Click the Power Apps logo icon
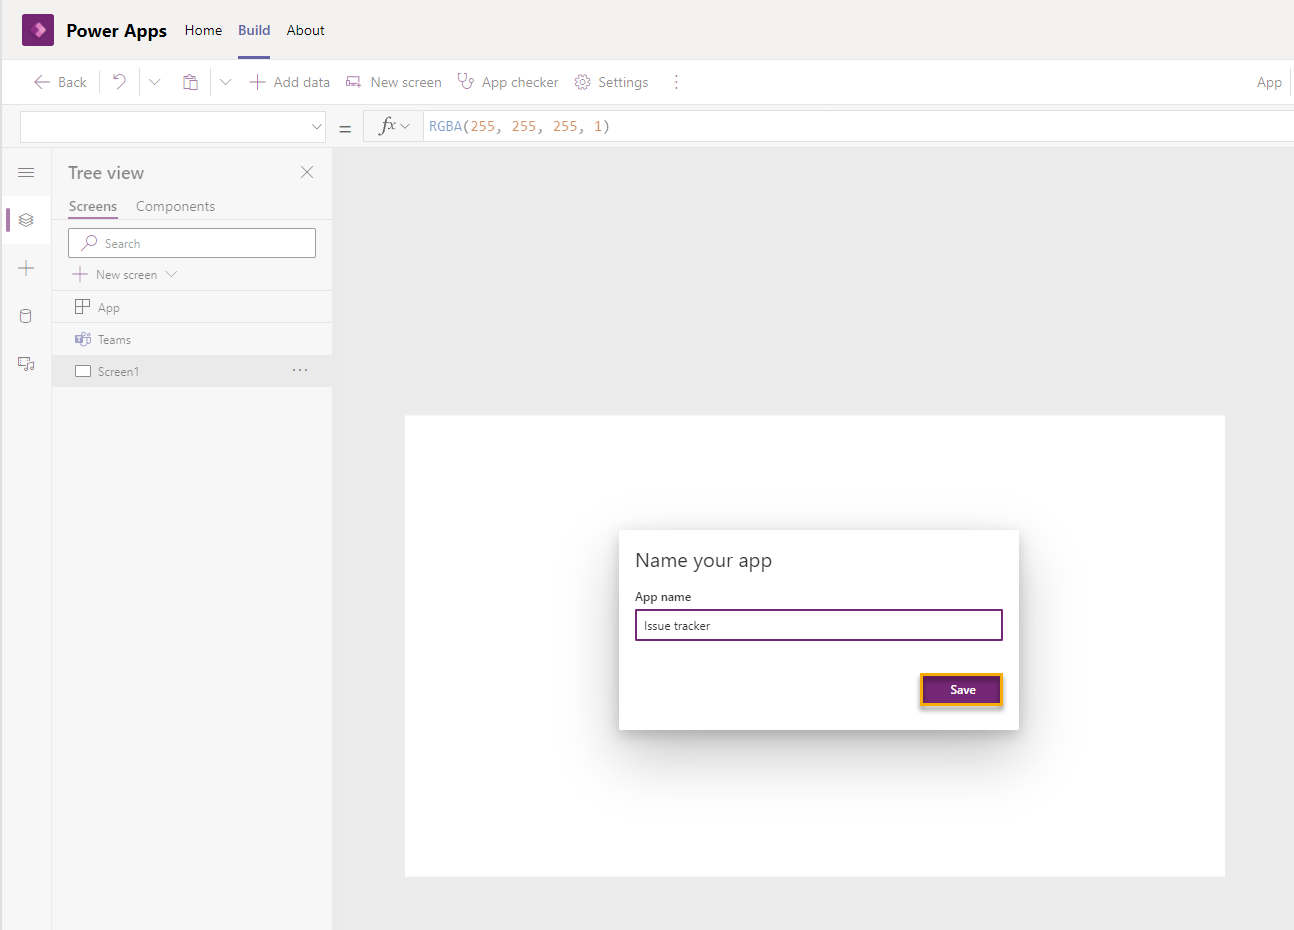This screenshot has height=930, width=1294. click(38, 30)
